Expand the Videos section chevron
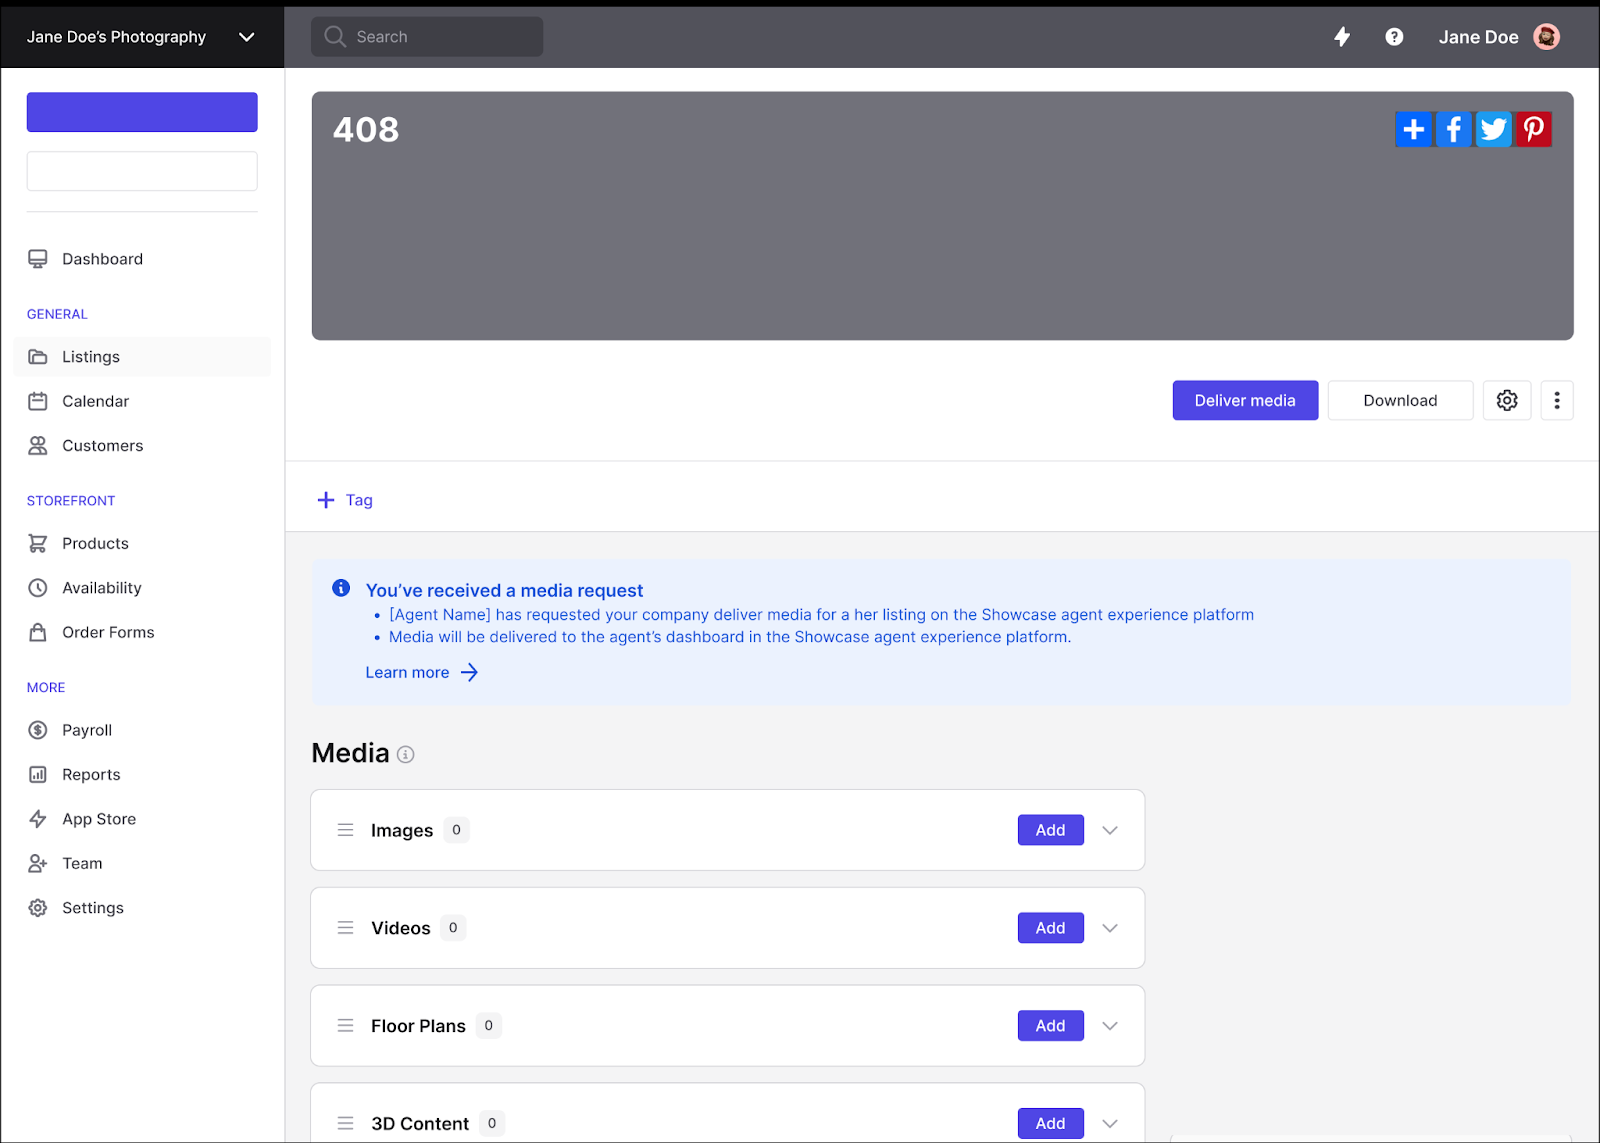The height and width of the screenshot is (1143, 1600). [x=1110, y=928]
